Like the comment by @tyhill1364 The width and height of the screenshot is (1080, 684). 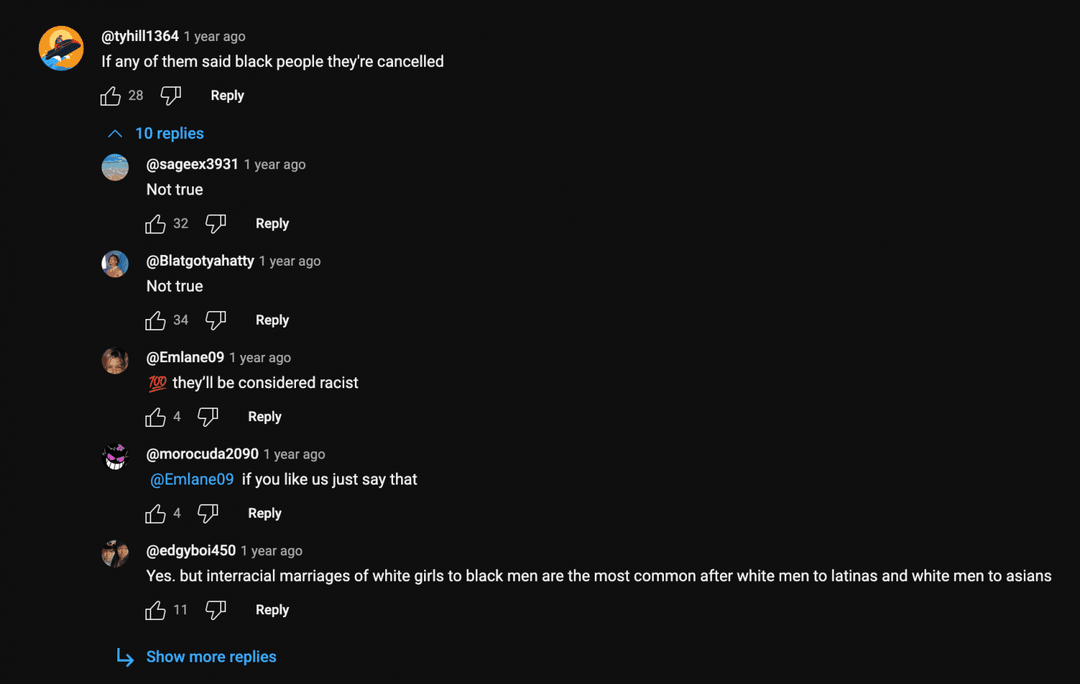(110, 94)
